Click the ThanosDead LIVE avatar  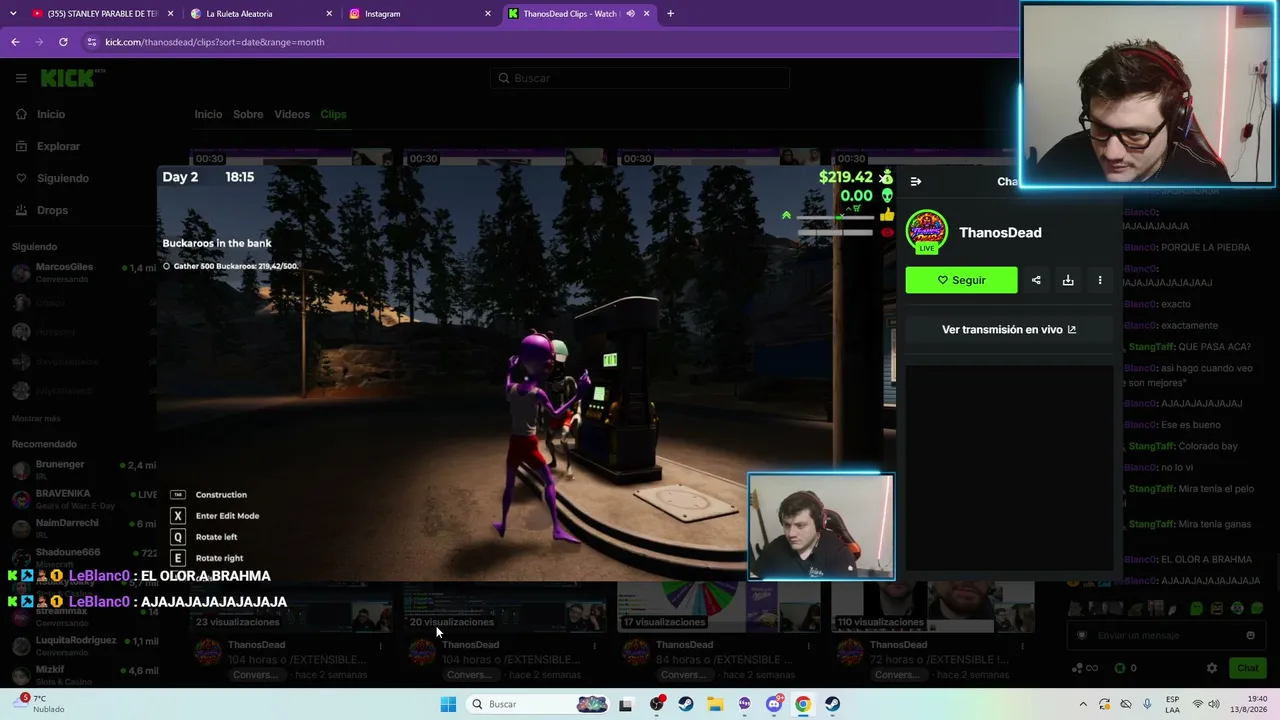coord(927,232)
